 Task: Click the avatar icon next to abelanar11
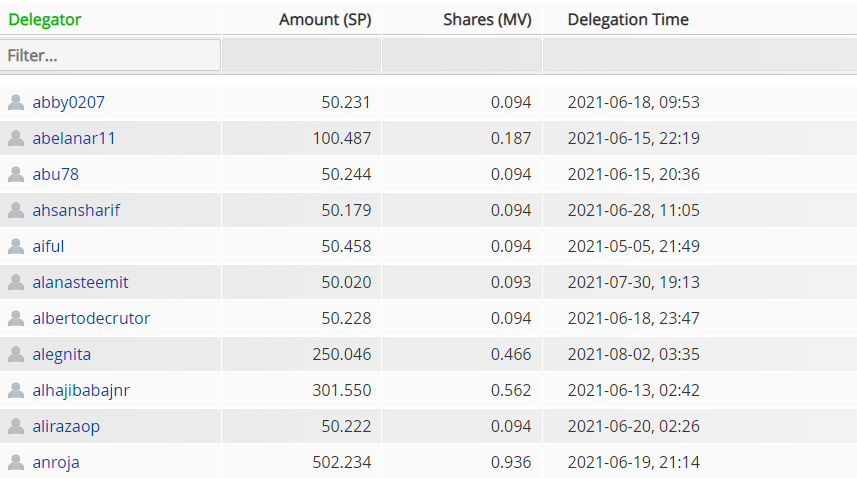coord(16,138)
